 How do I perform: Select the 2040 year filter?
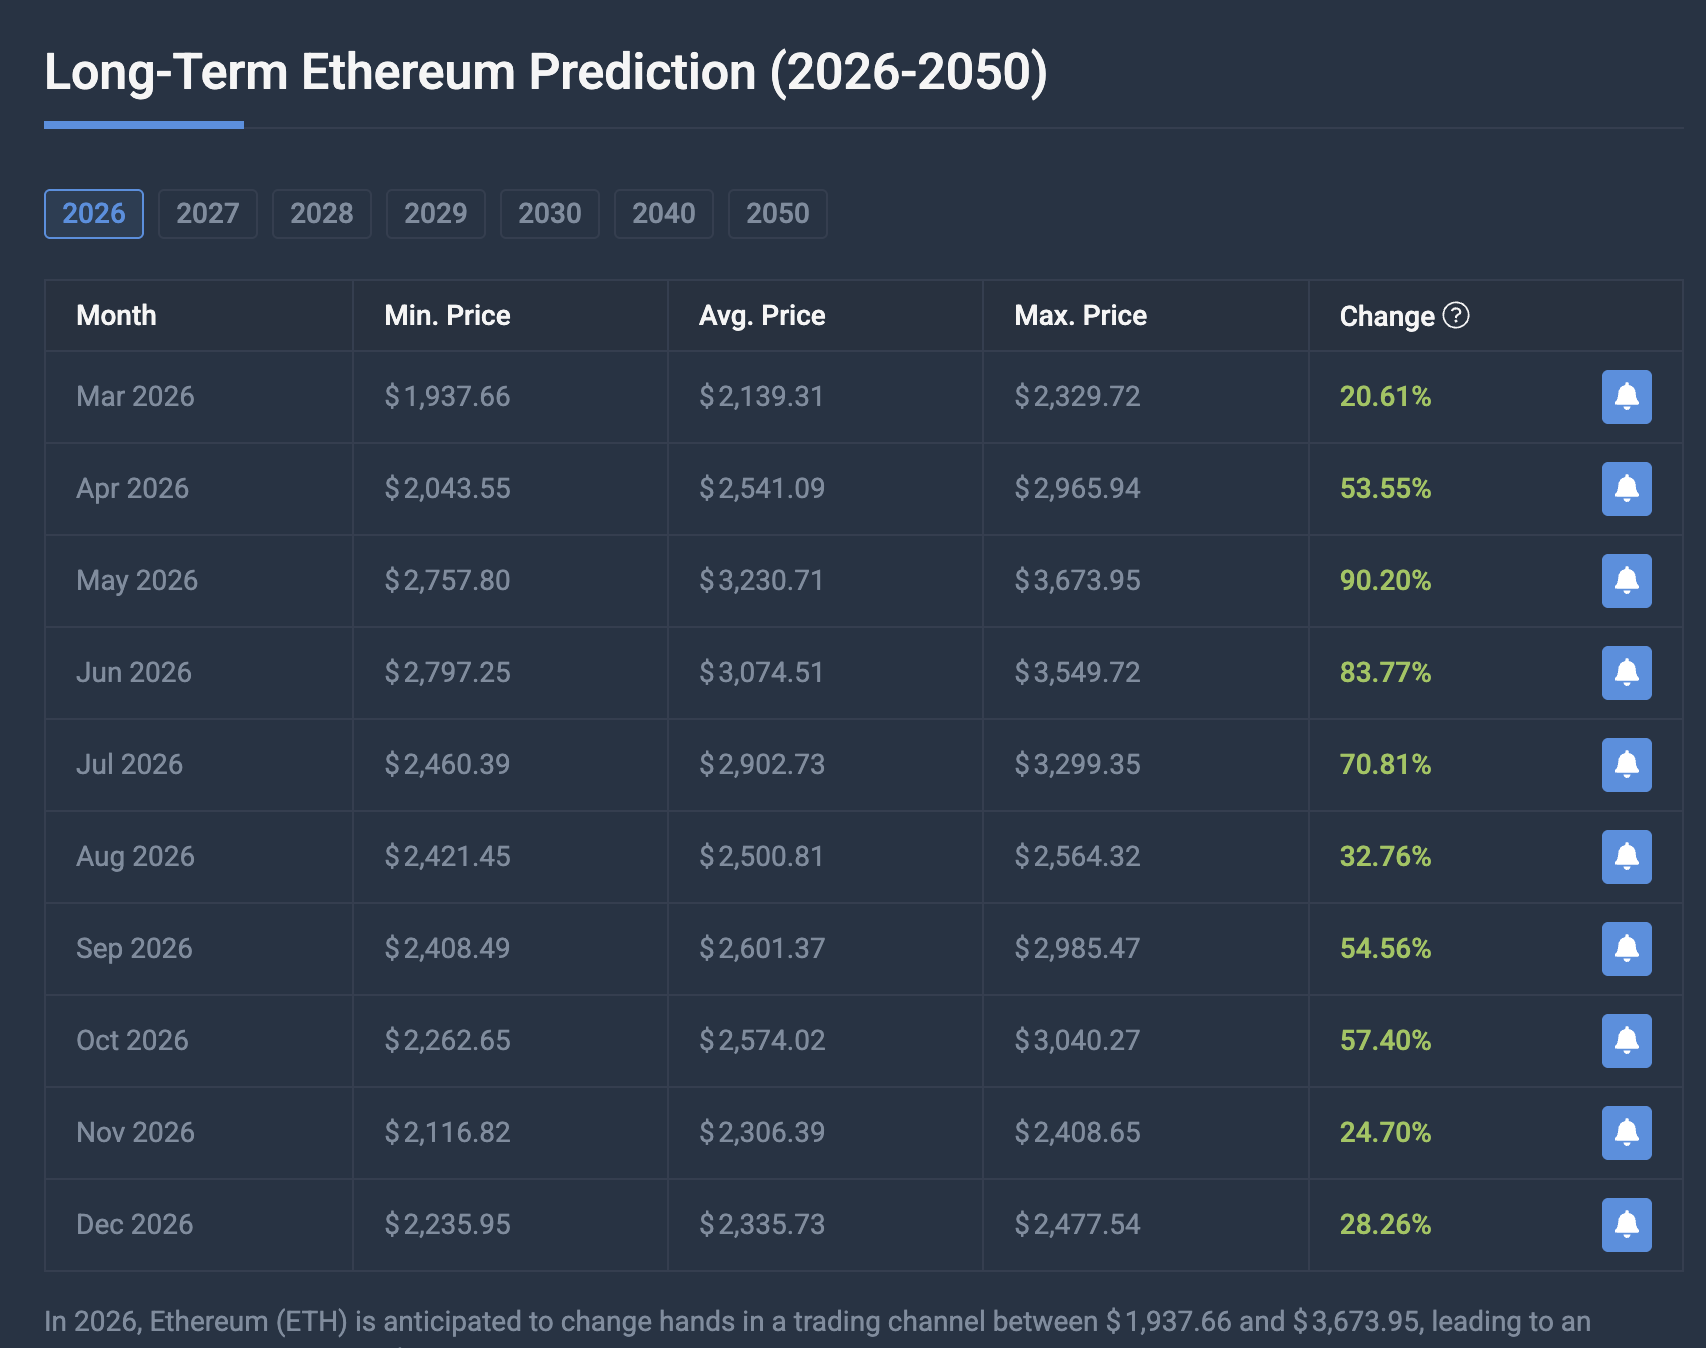pyautogui.click(x=663, y=213)
